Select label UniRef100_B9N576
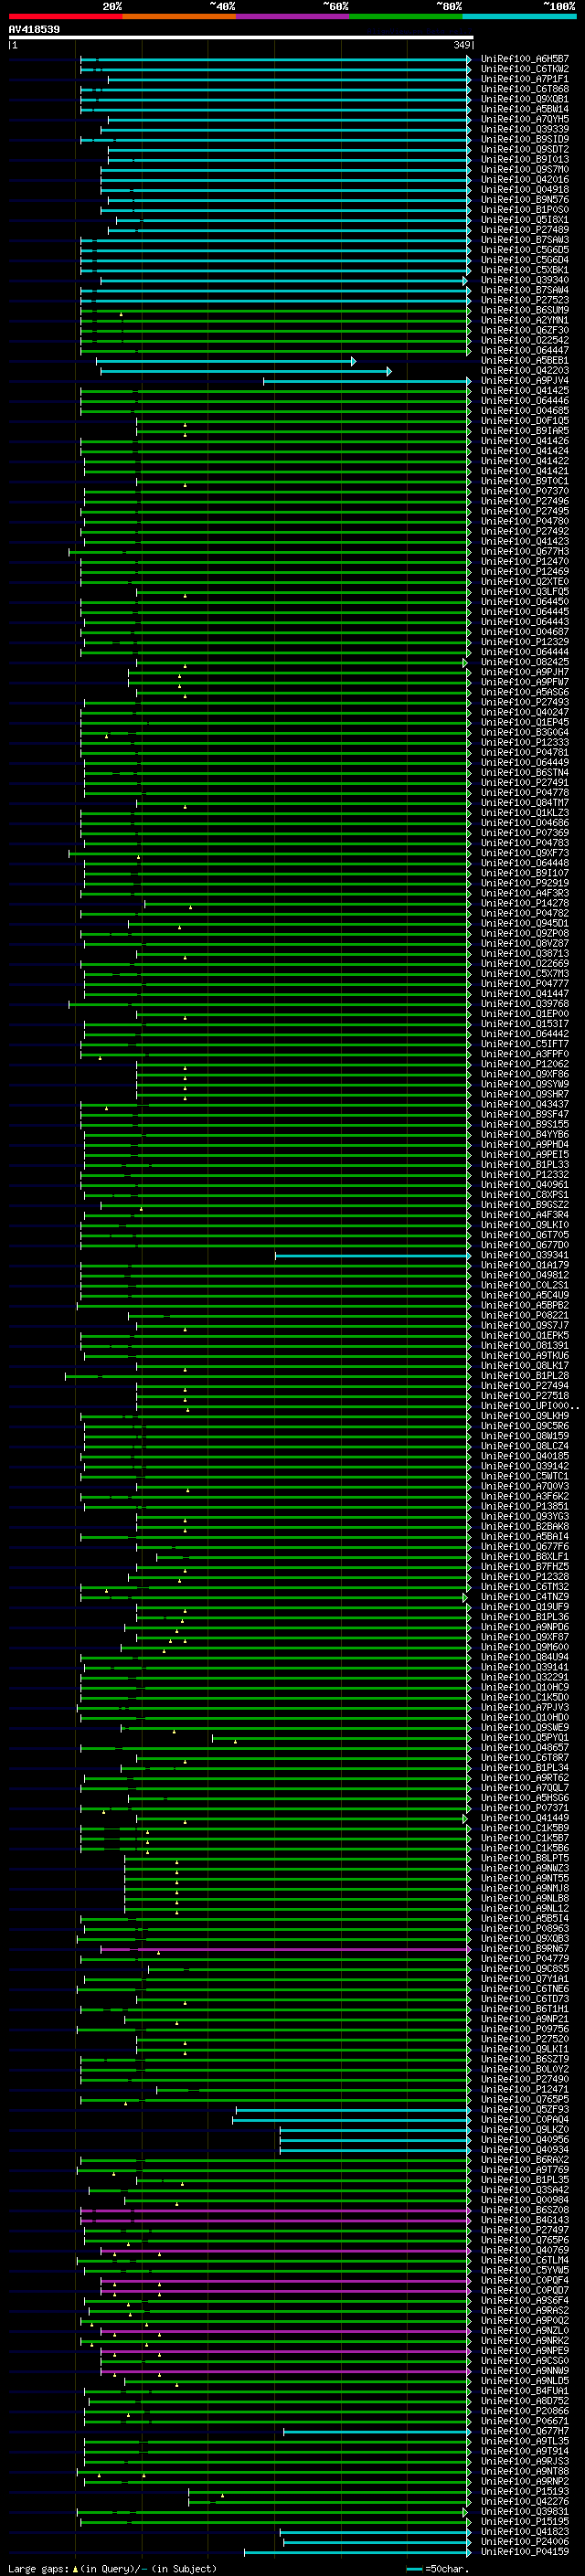Viewport: 585px width, 2576px height. (524, 200)
